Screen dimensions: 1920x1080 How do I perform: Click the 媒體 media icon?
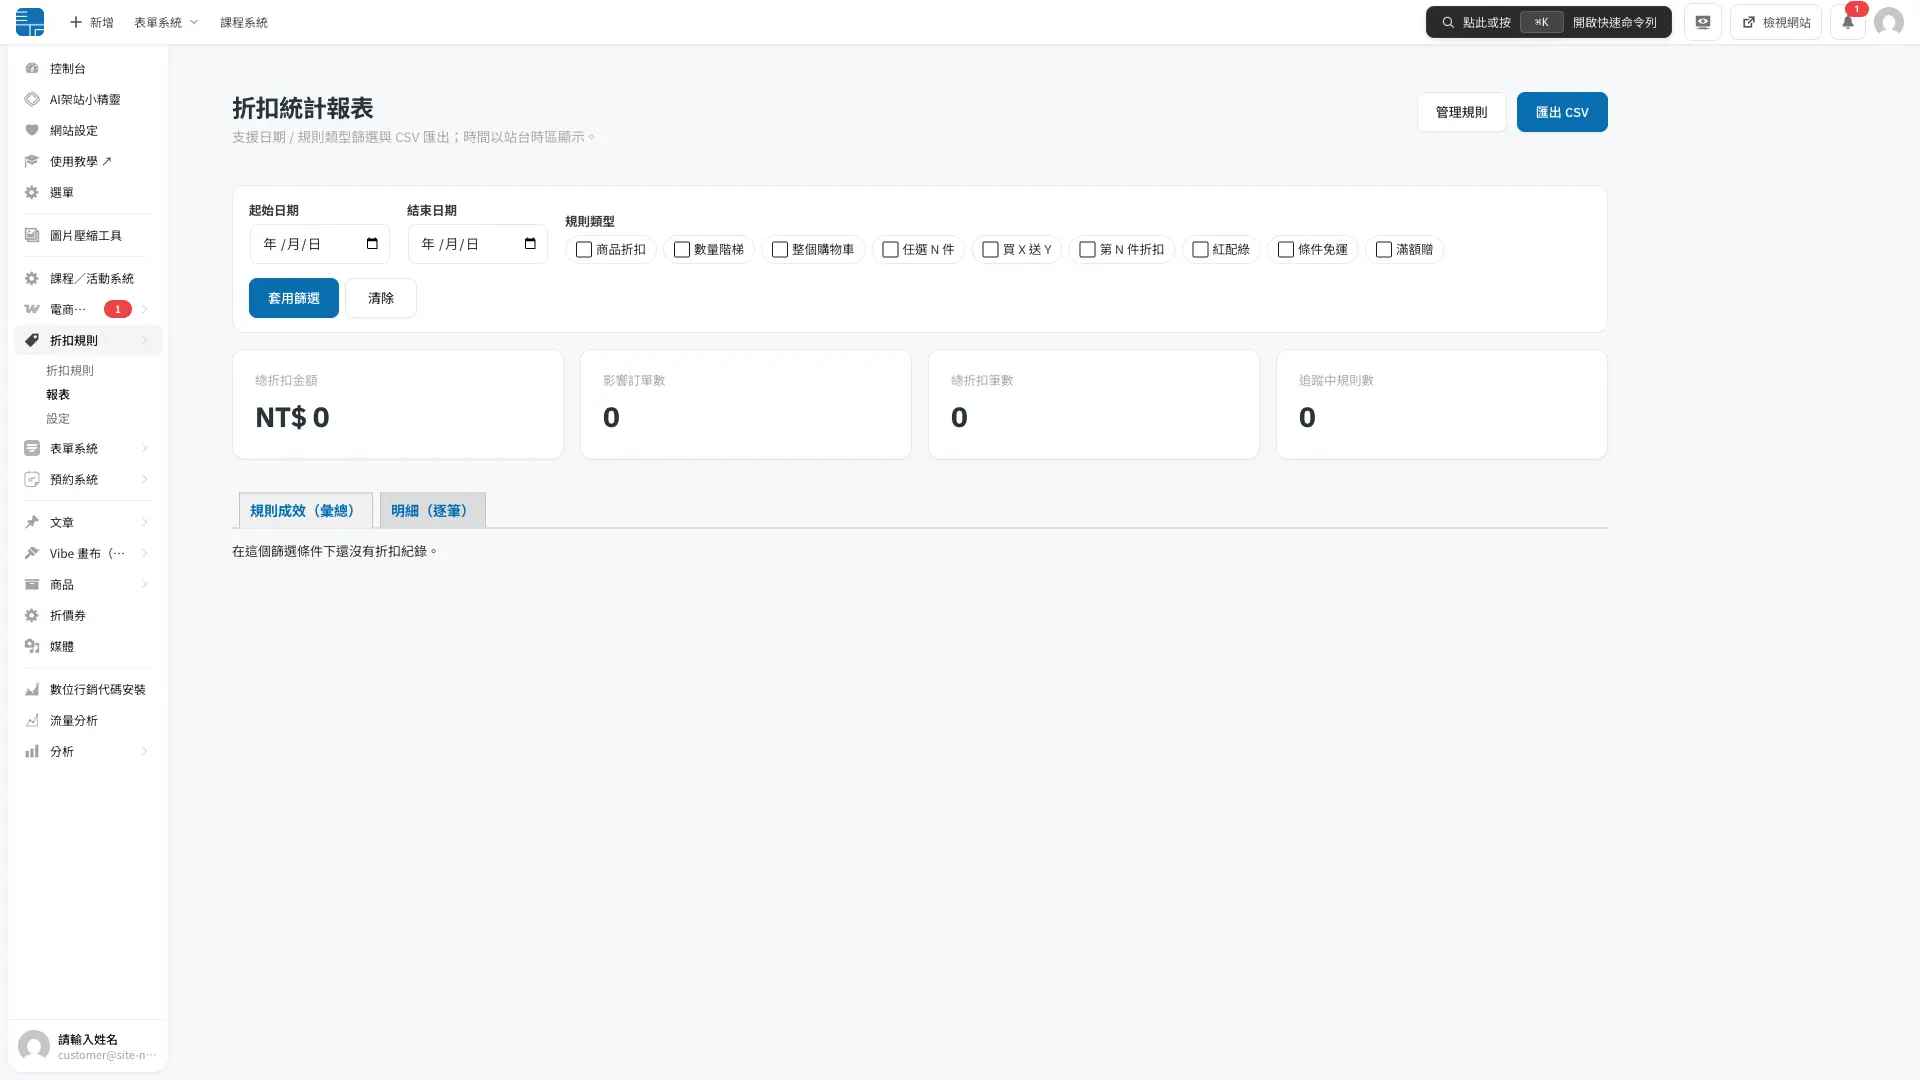pyautogui.click(x=32, y=646)
